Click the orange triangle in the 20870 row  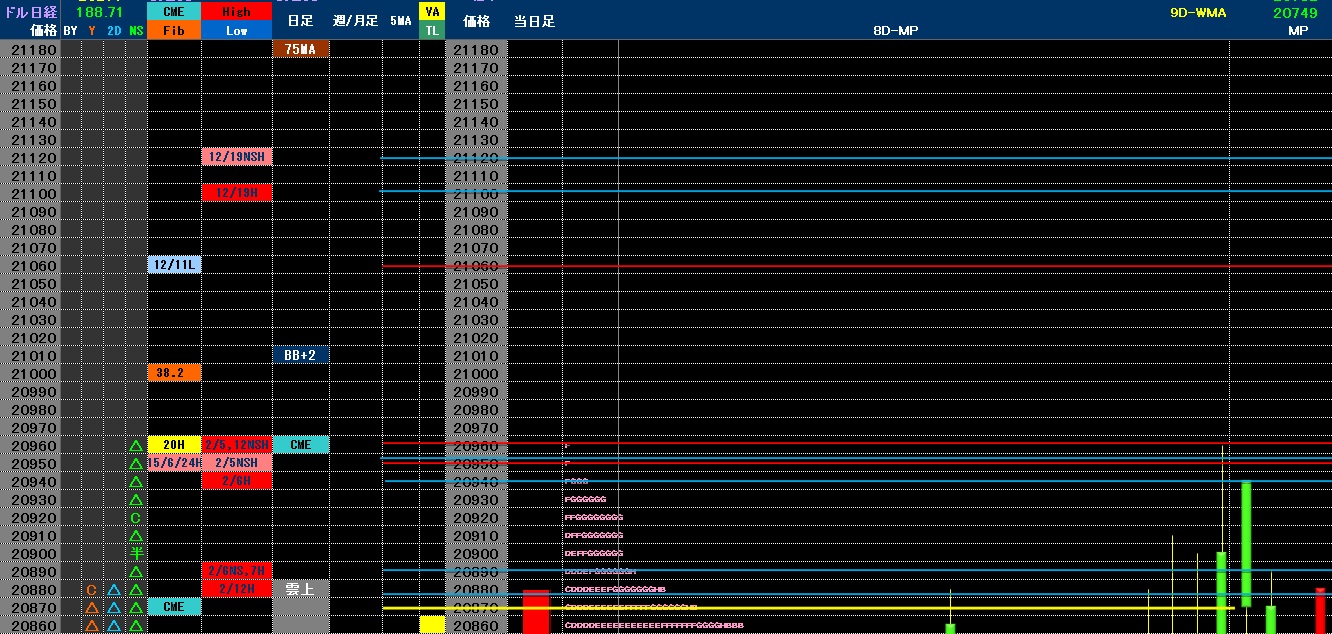pyautogui.click(x=91, y=607)
